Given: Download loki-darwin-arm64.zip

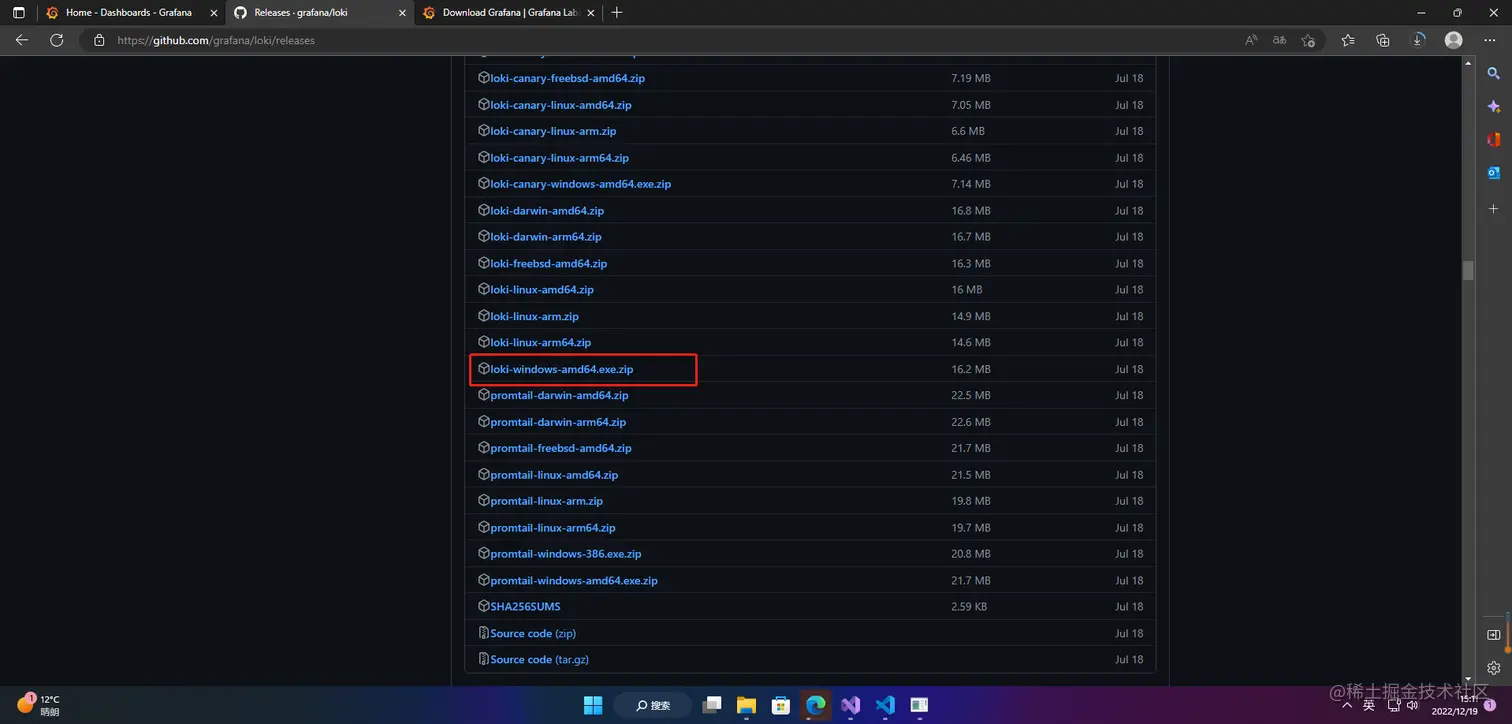Looking at the screenshot, I should (546, 237).
